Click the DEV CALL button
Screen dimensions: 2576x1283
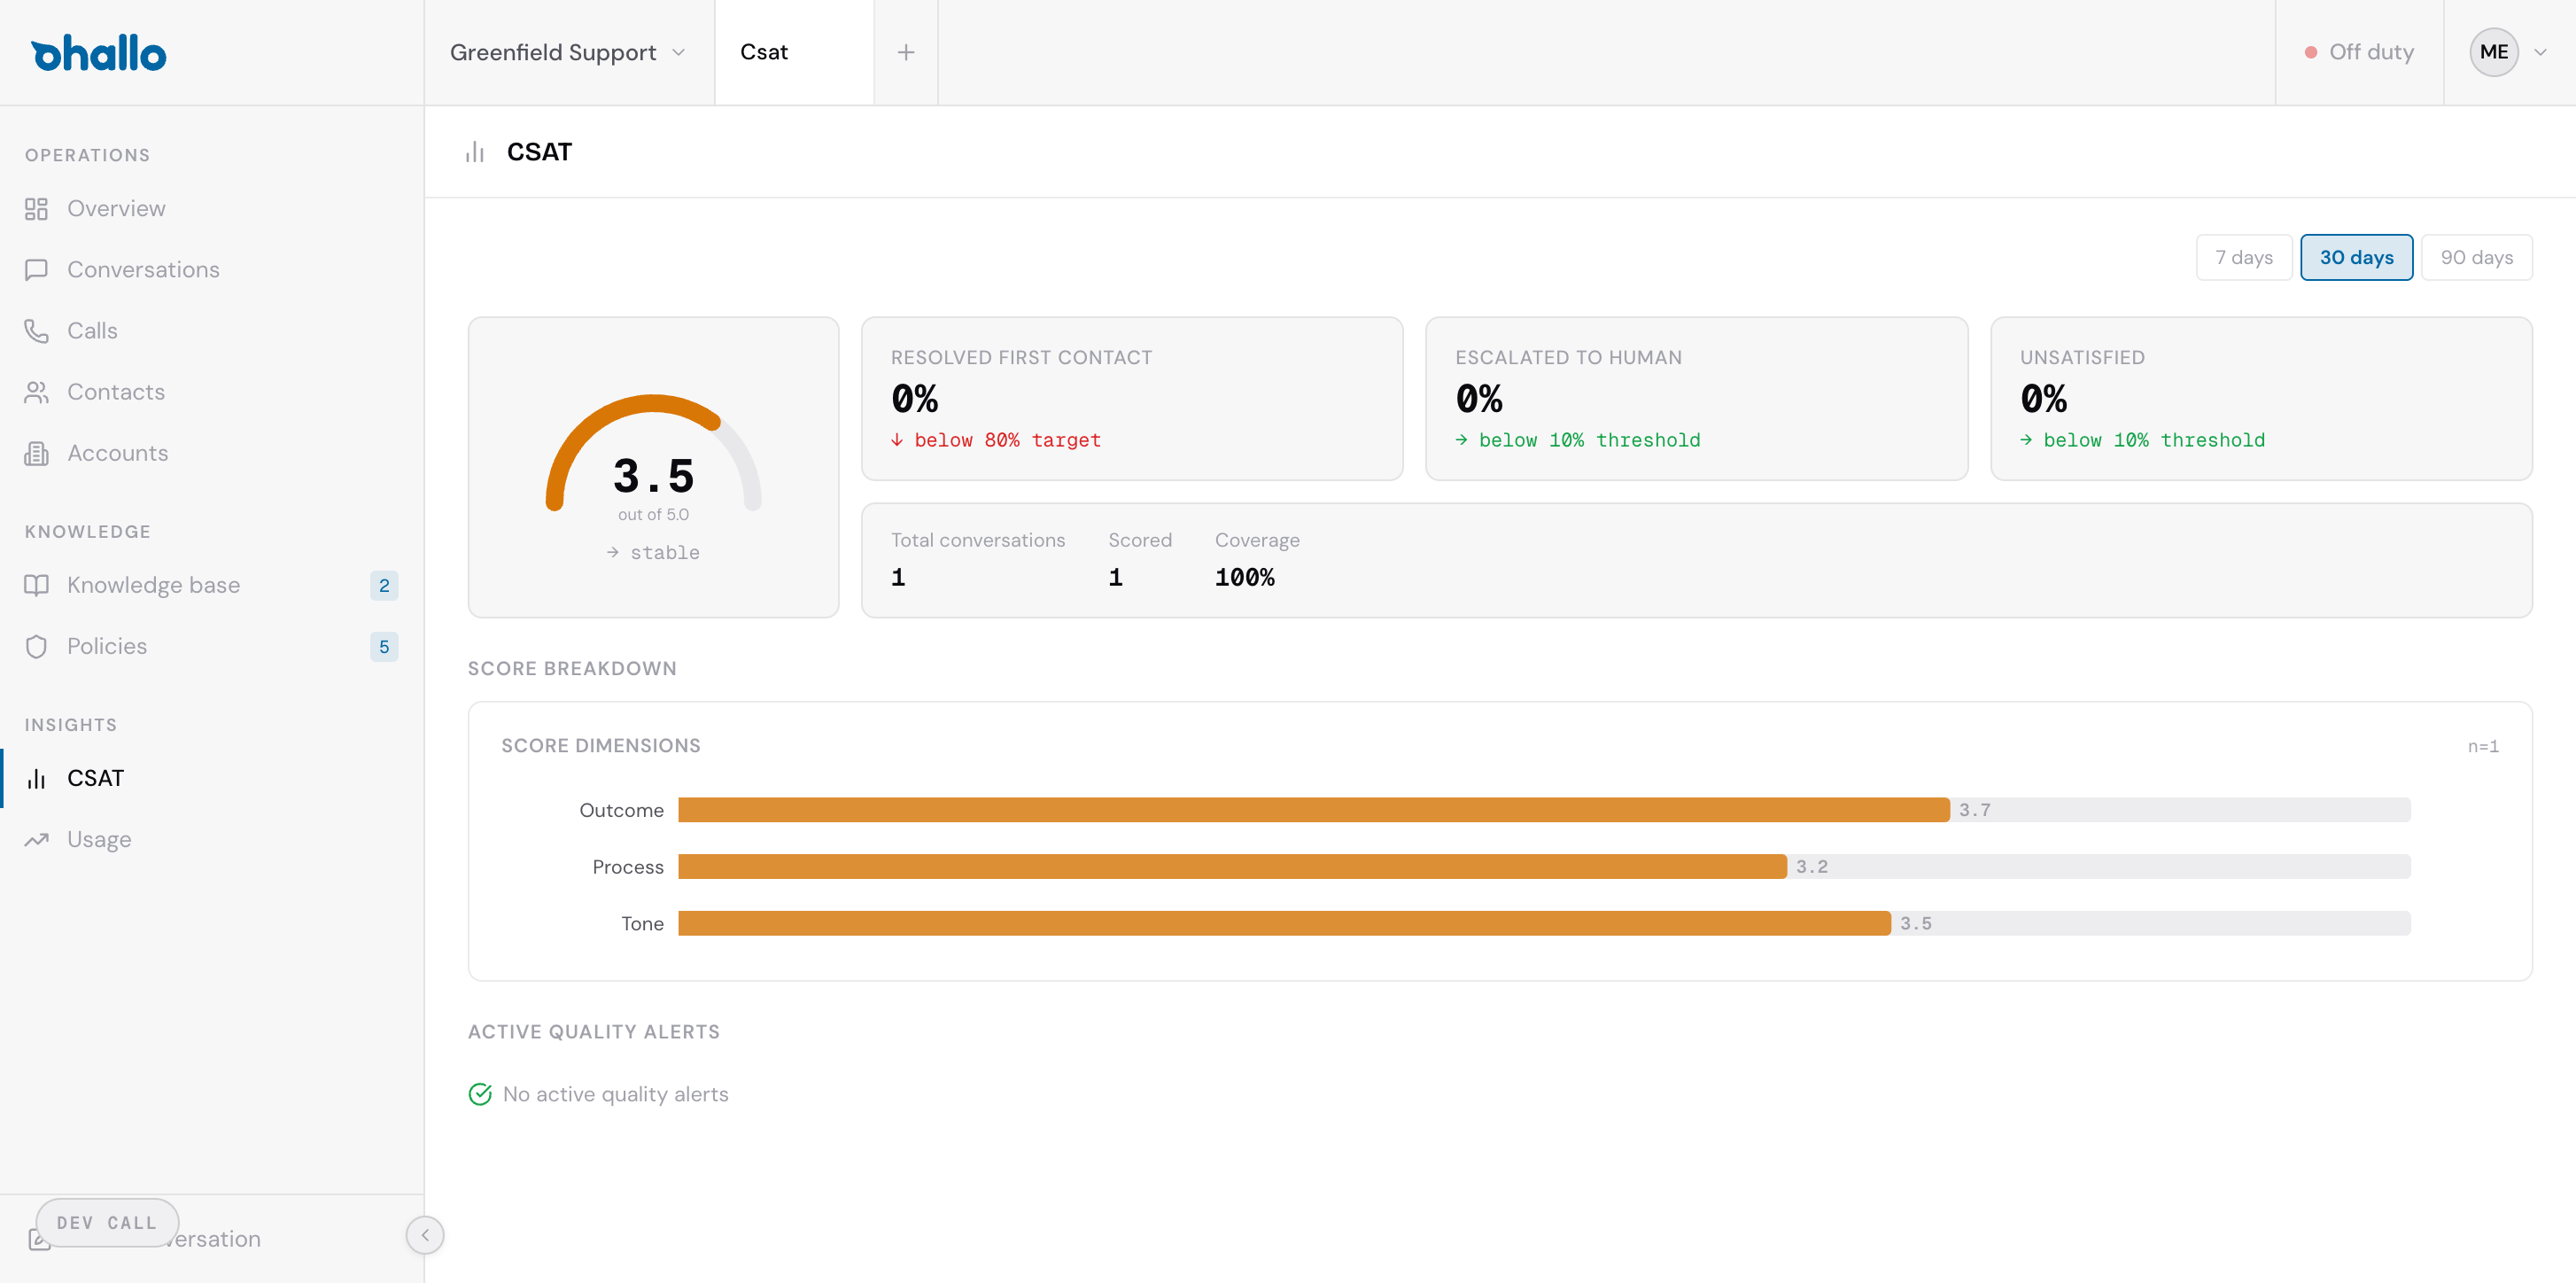[107, 1222]
